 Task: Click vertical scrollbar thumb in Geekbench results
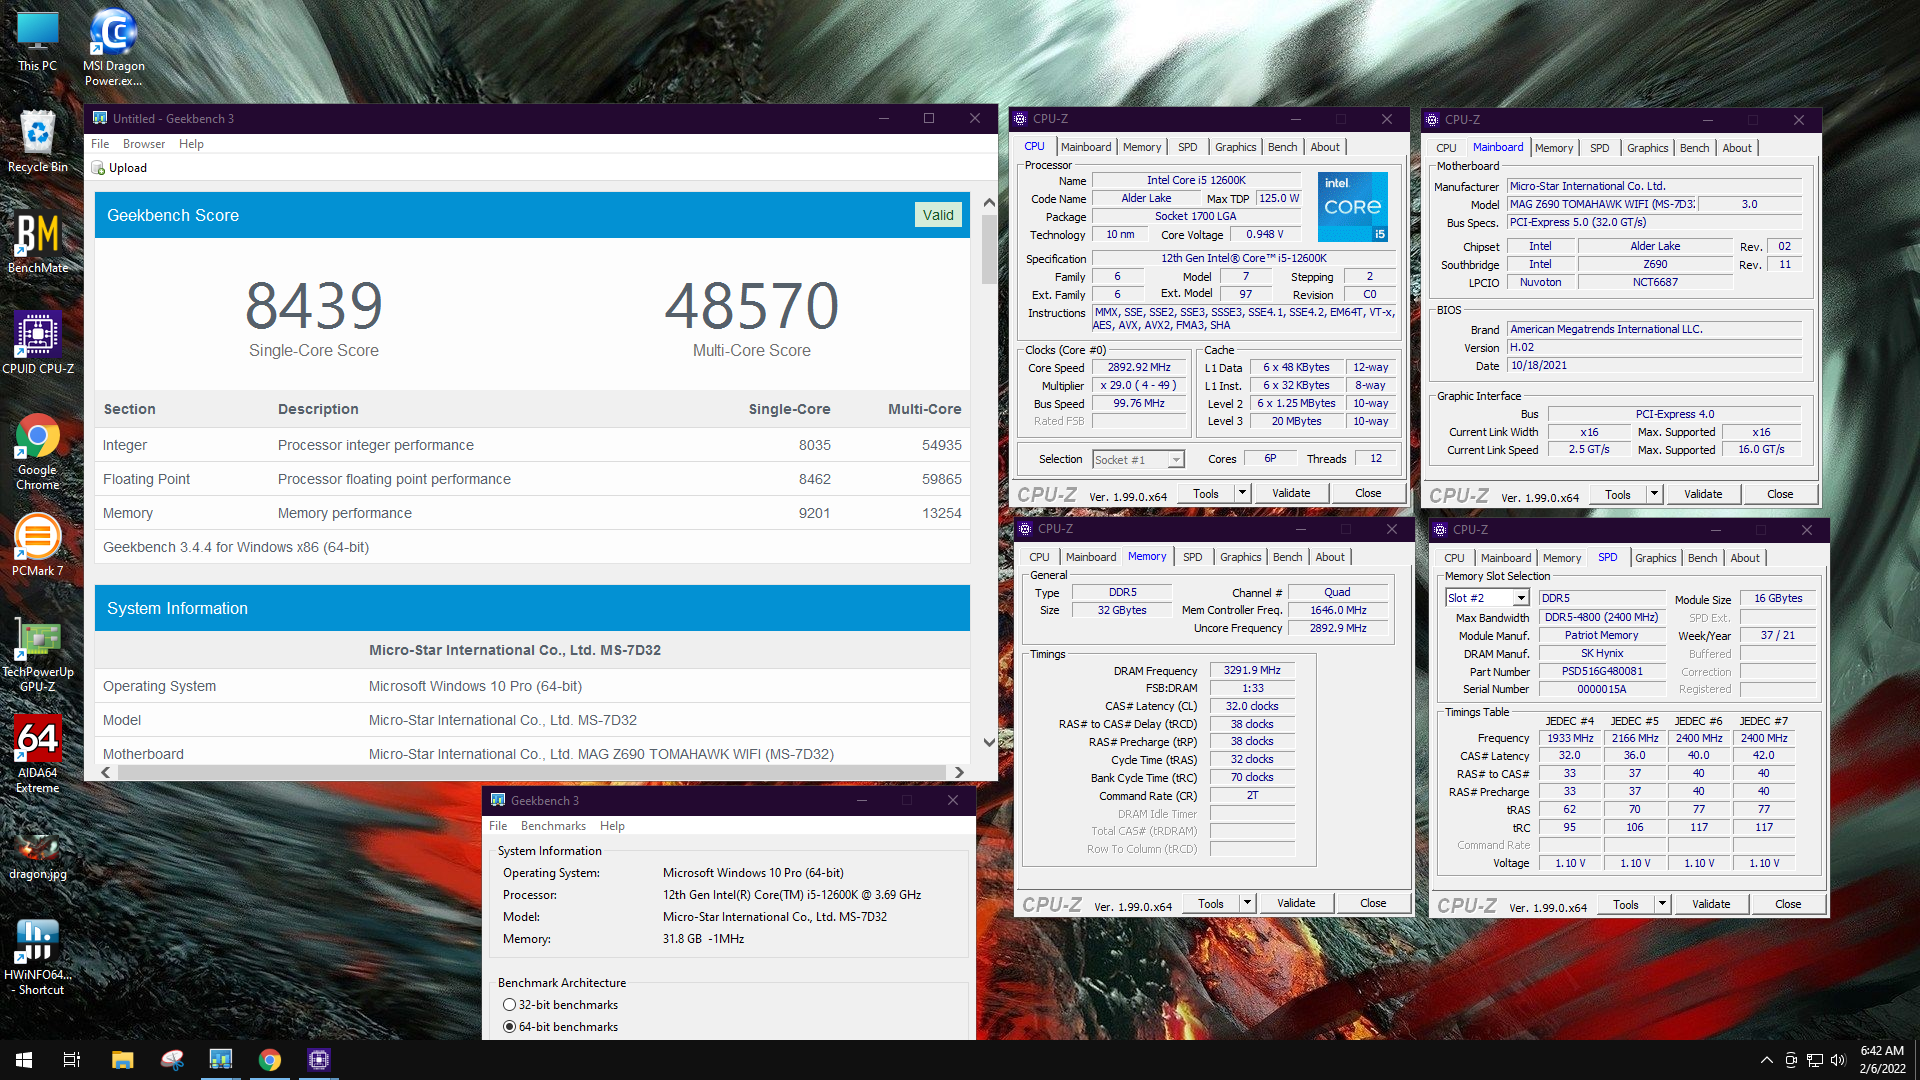988,250
